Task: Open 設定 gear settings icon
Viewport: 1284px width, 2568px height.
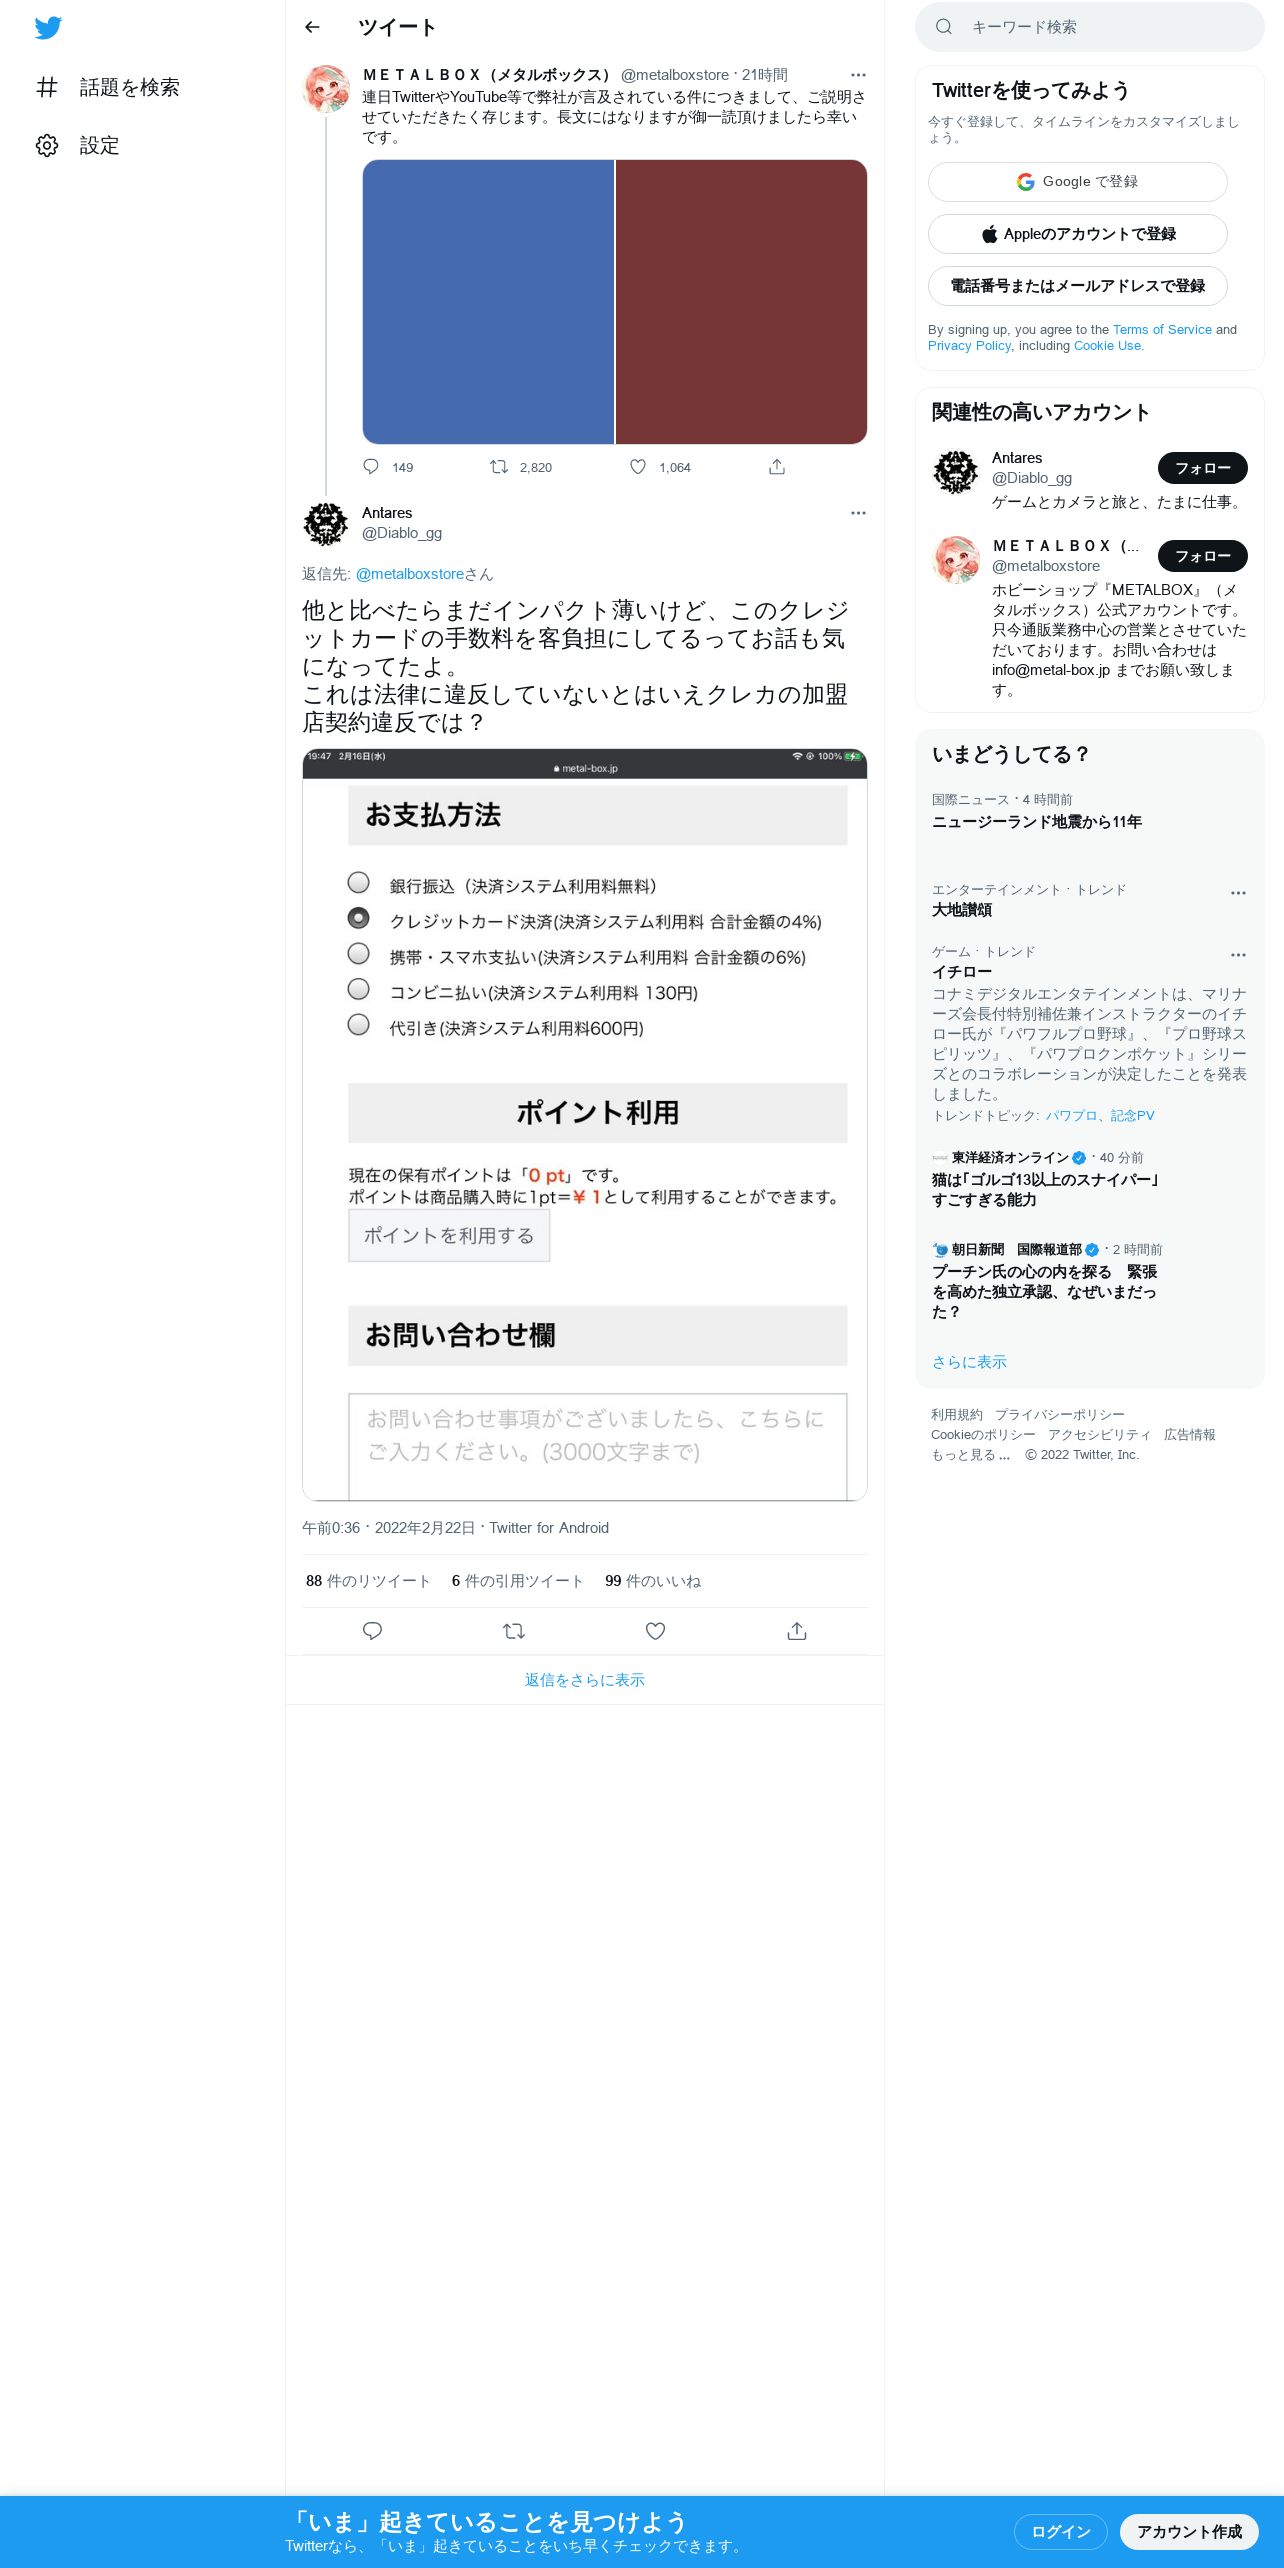Action: coord(47,145)
